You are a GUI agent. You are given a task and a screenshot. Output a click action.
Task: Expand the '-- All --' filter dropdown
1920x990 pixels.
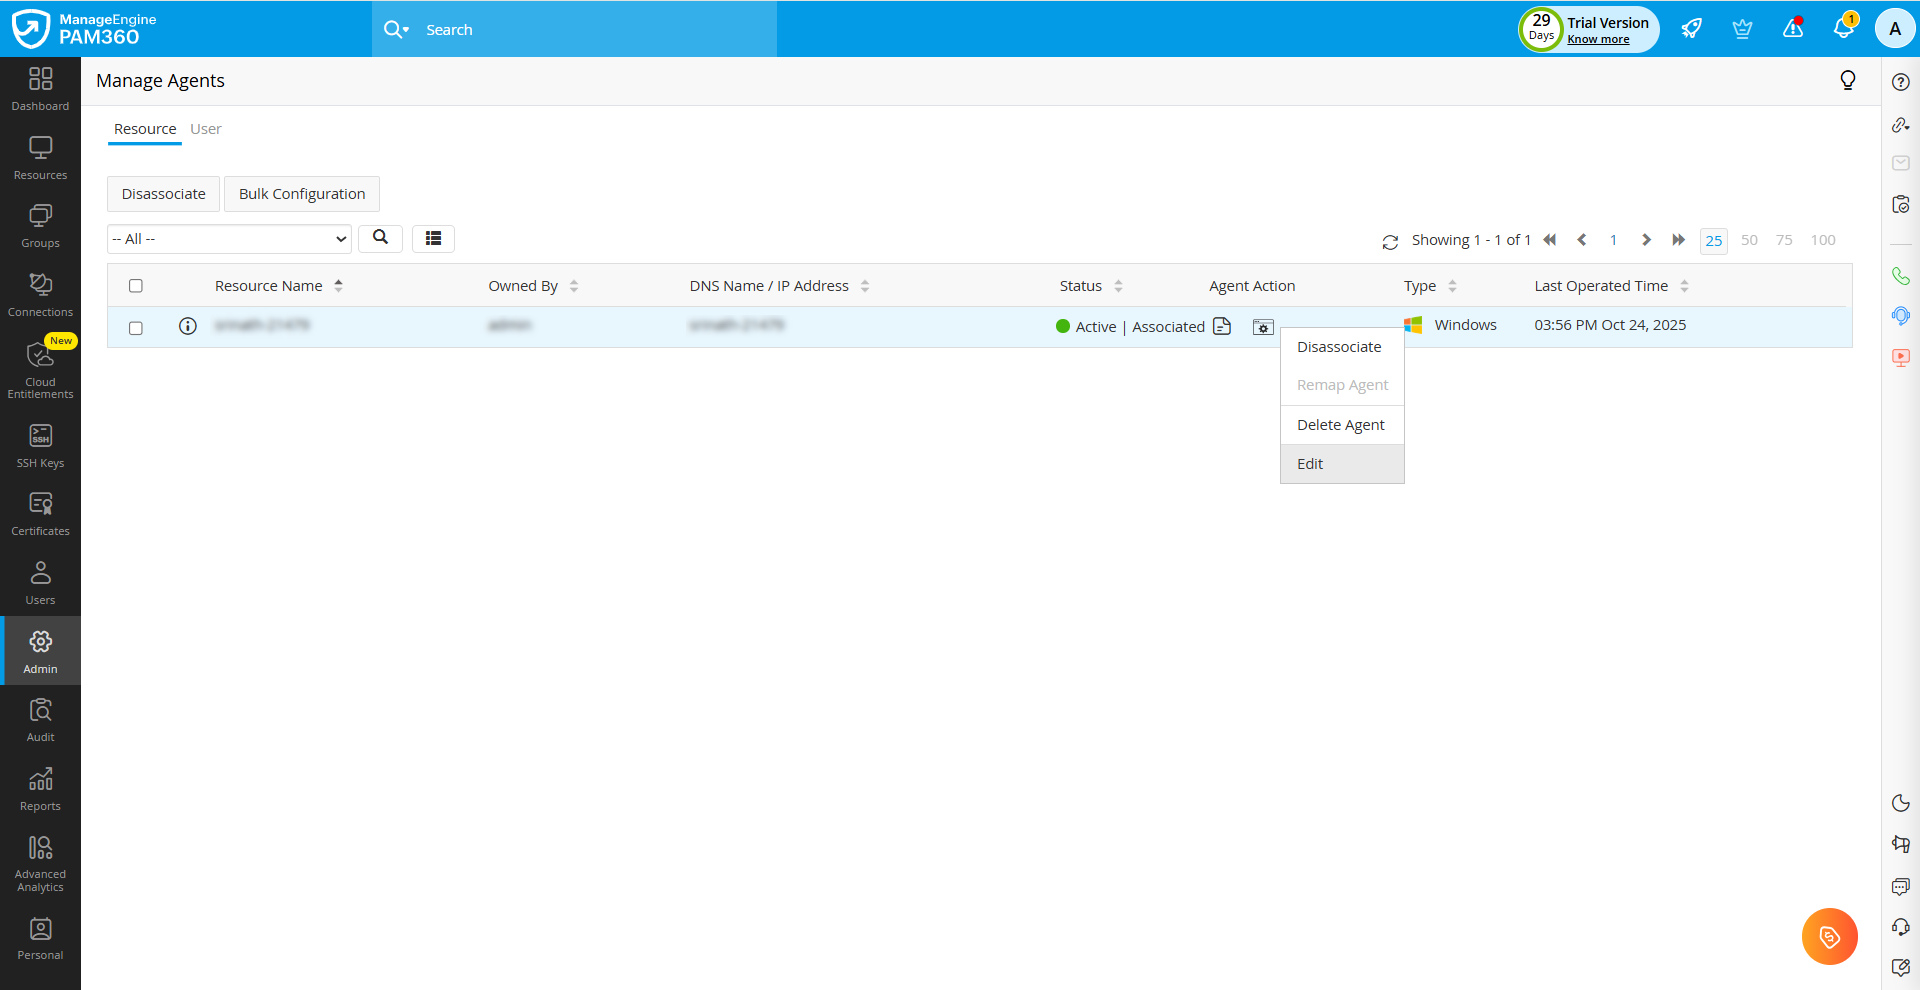pyautogui.click(x=229, y=239)
